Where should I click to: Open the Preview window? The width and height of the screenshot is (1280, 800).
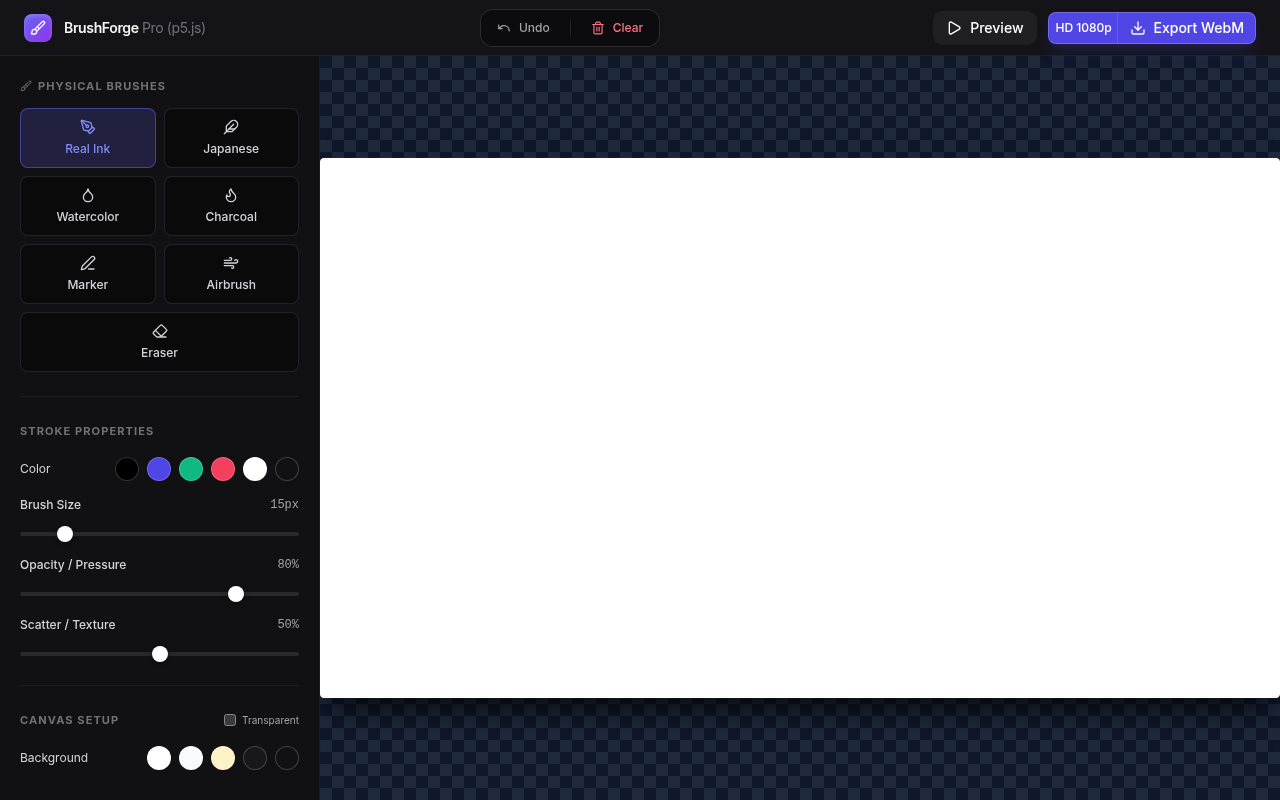coord(984,28)
